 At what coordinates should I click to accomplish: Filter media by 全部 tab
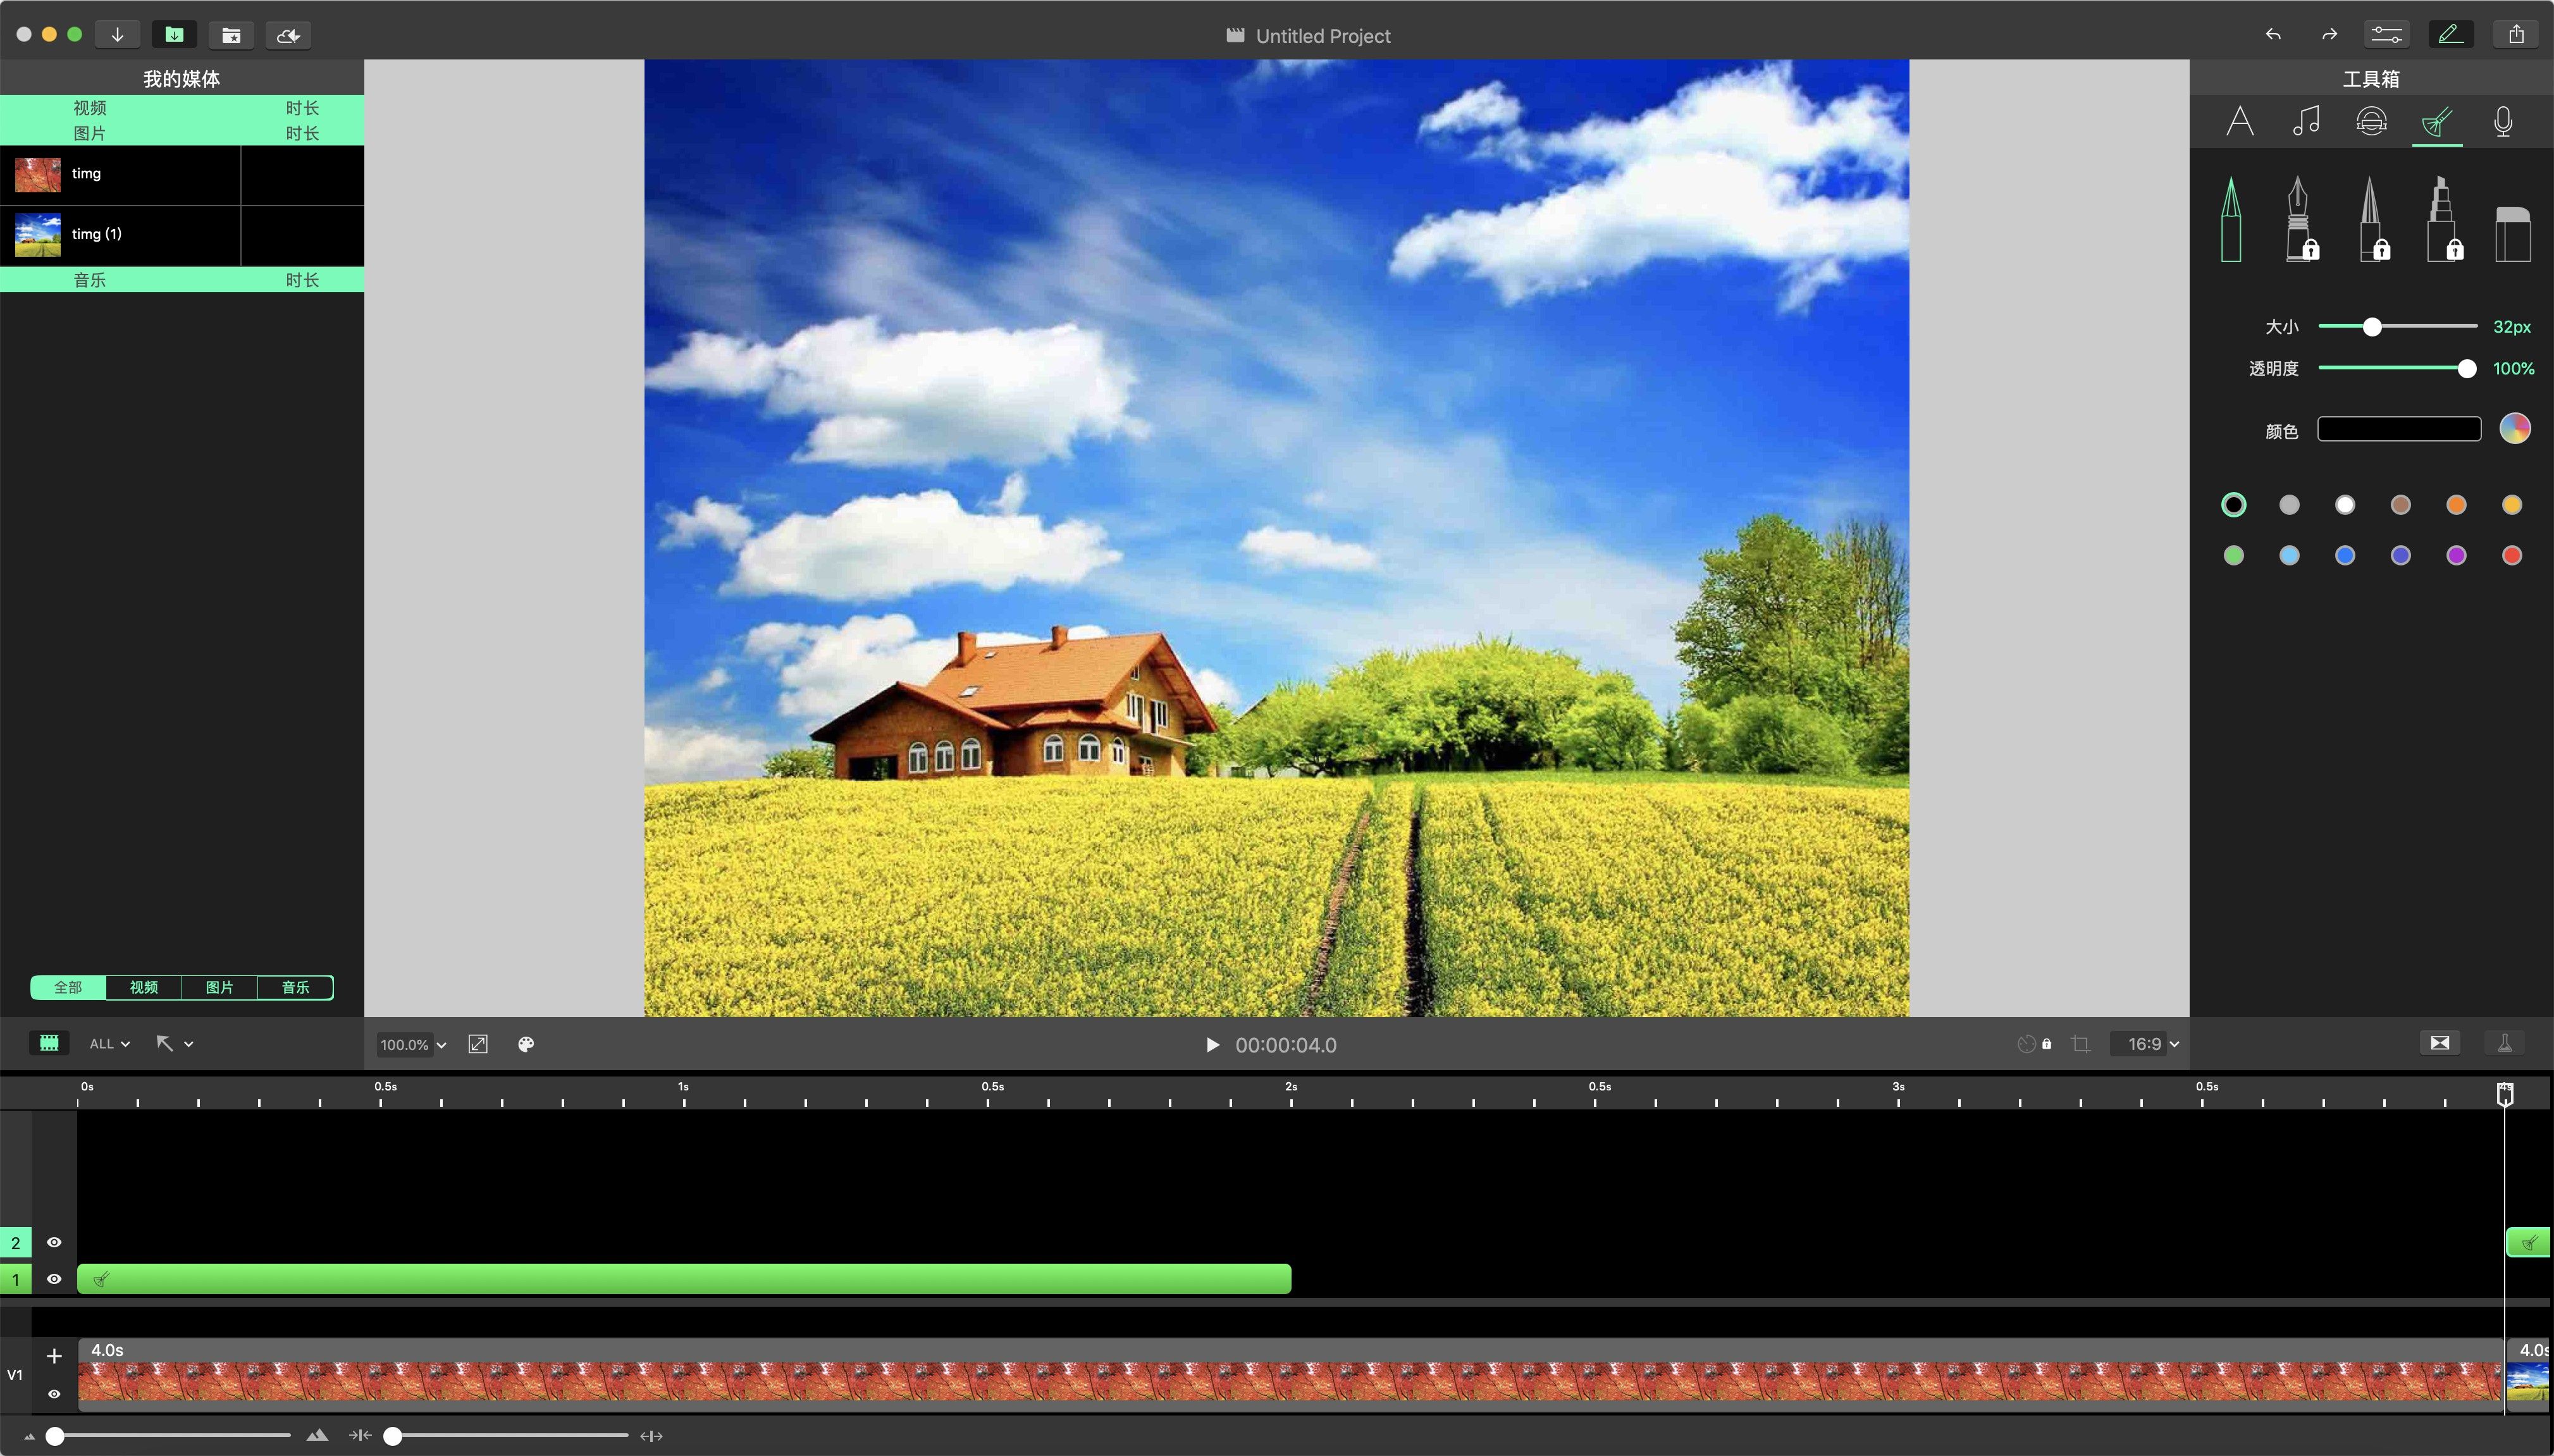pos(68,987)
